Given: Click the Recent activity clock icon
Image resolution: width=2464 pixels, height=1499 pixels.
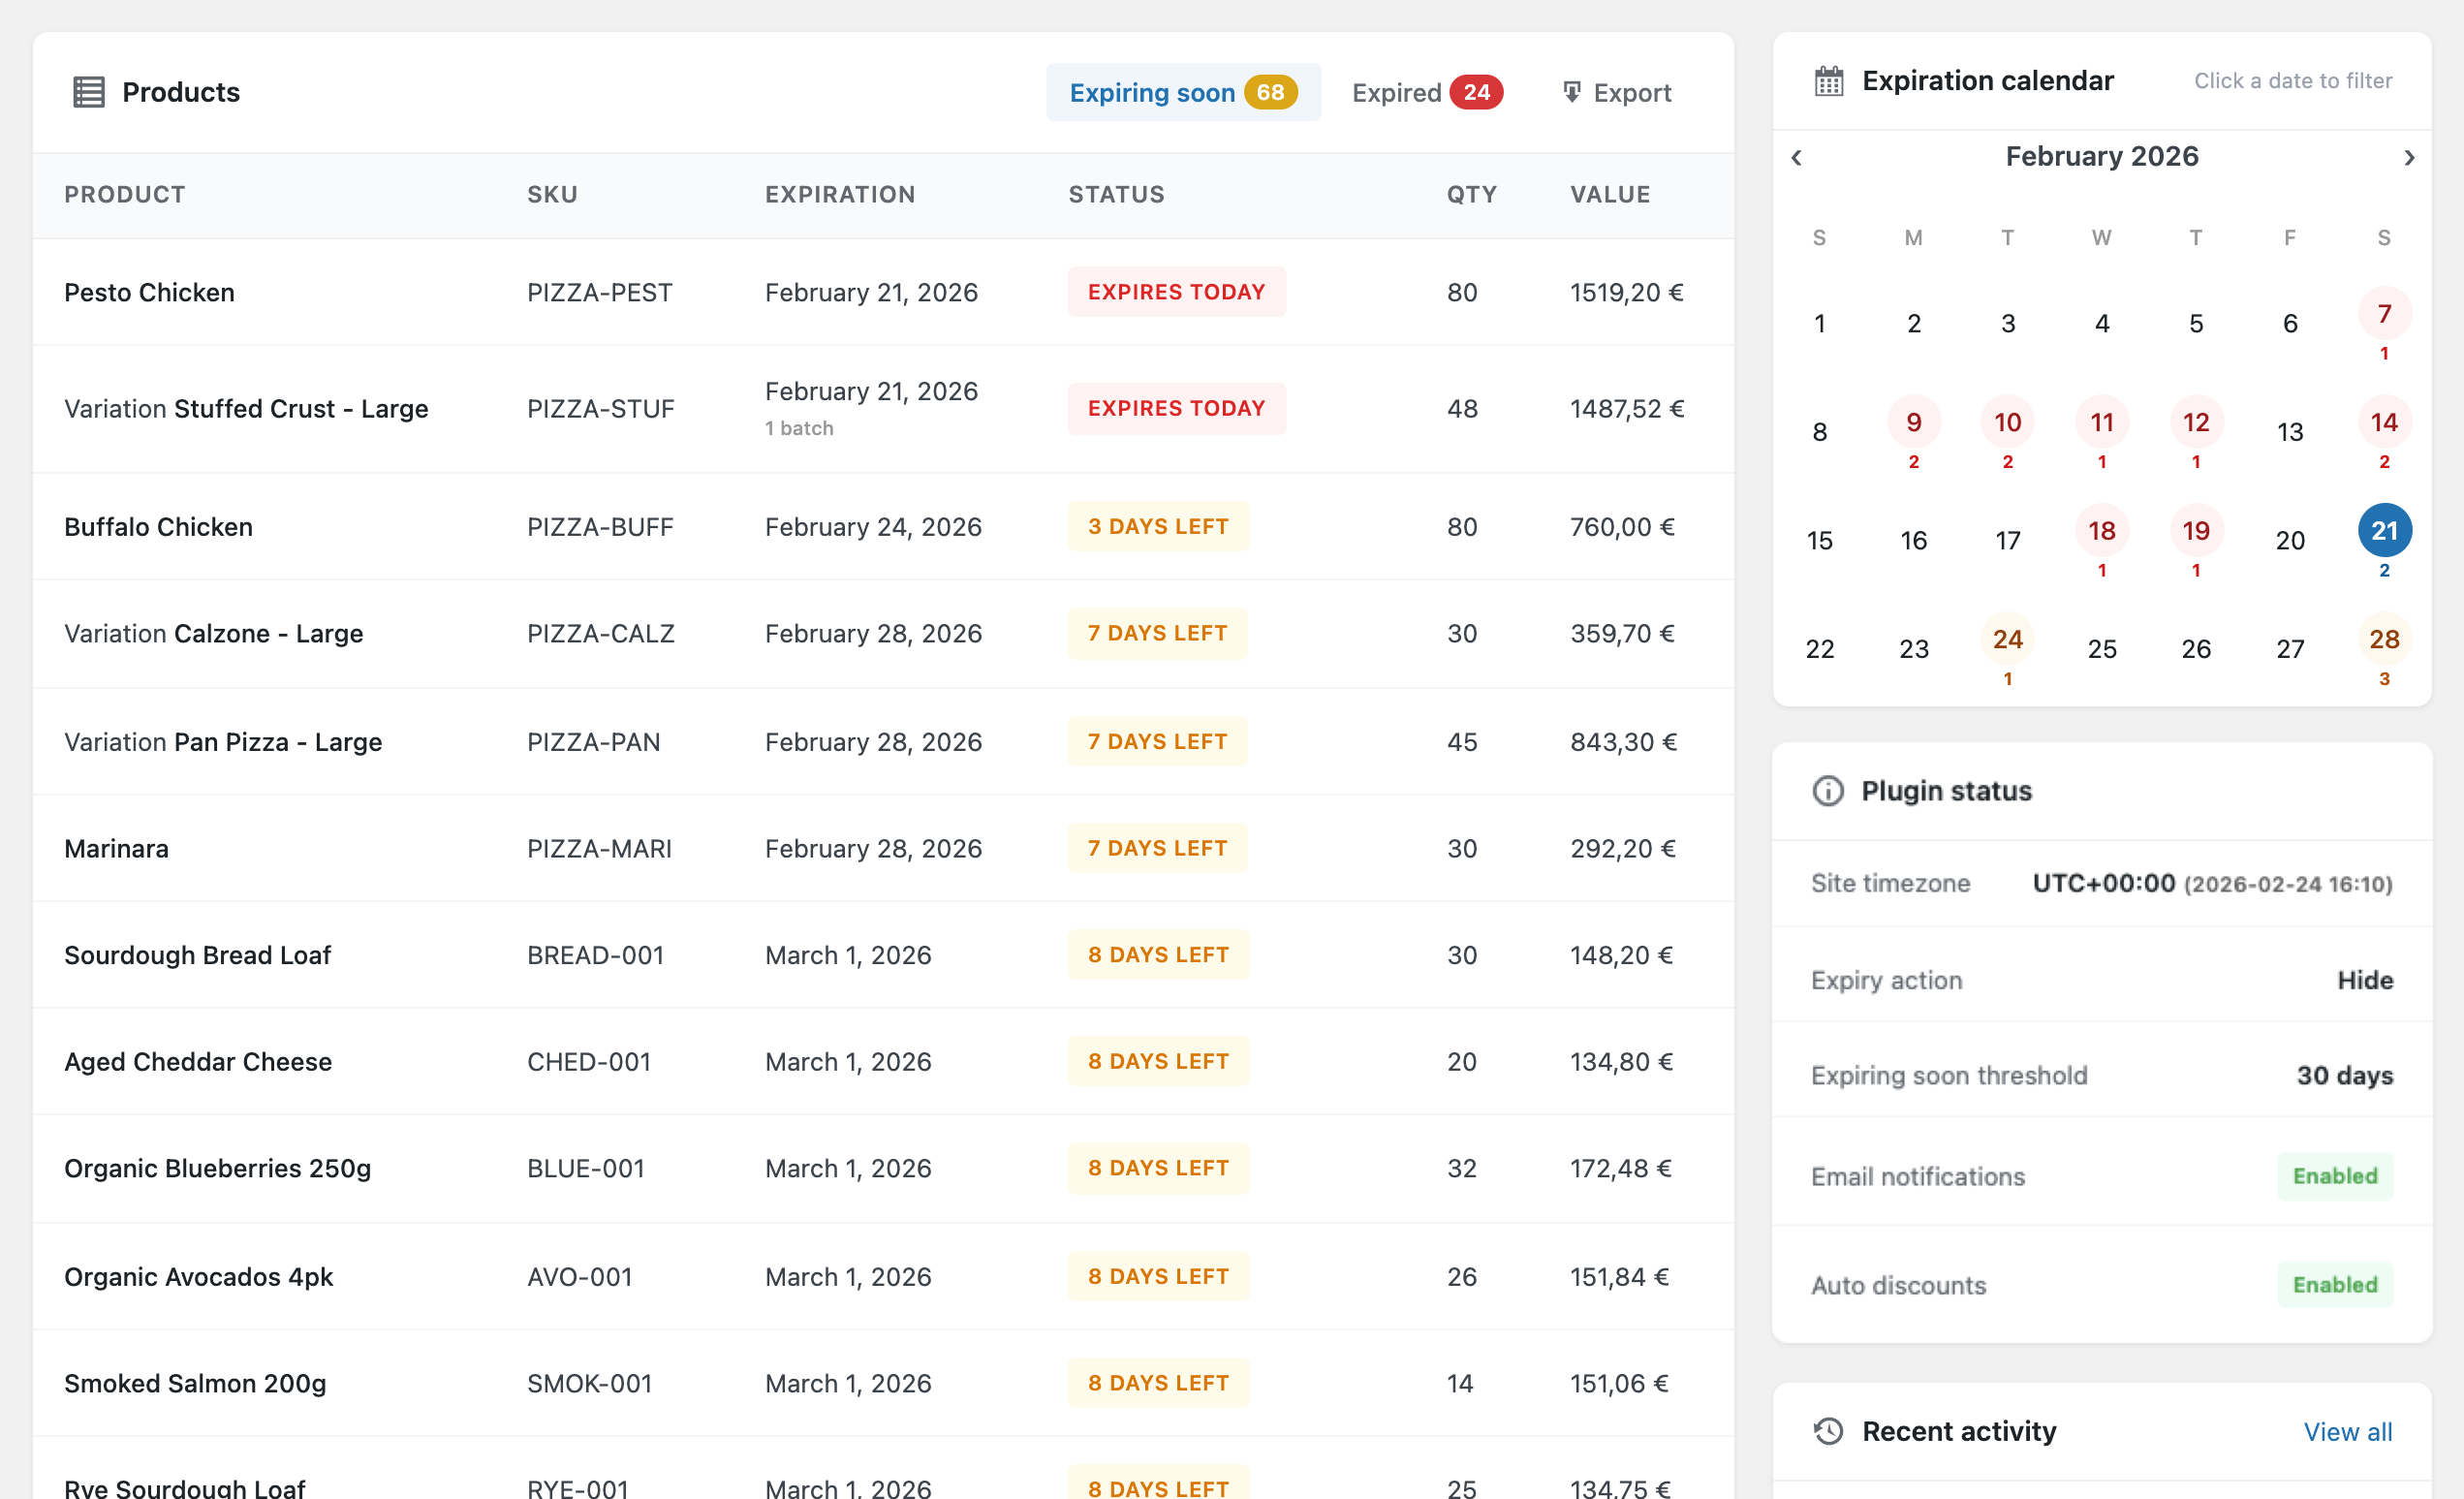Looking at the screenshot, I should click(1828, 1431).
